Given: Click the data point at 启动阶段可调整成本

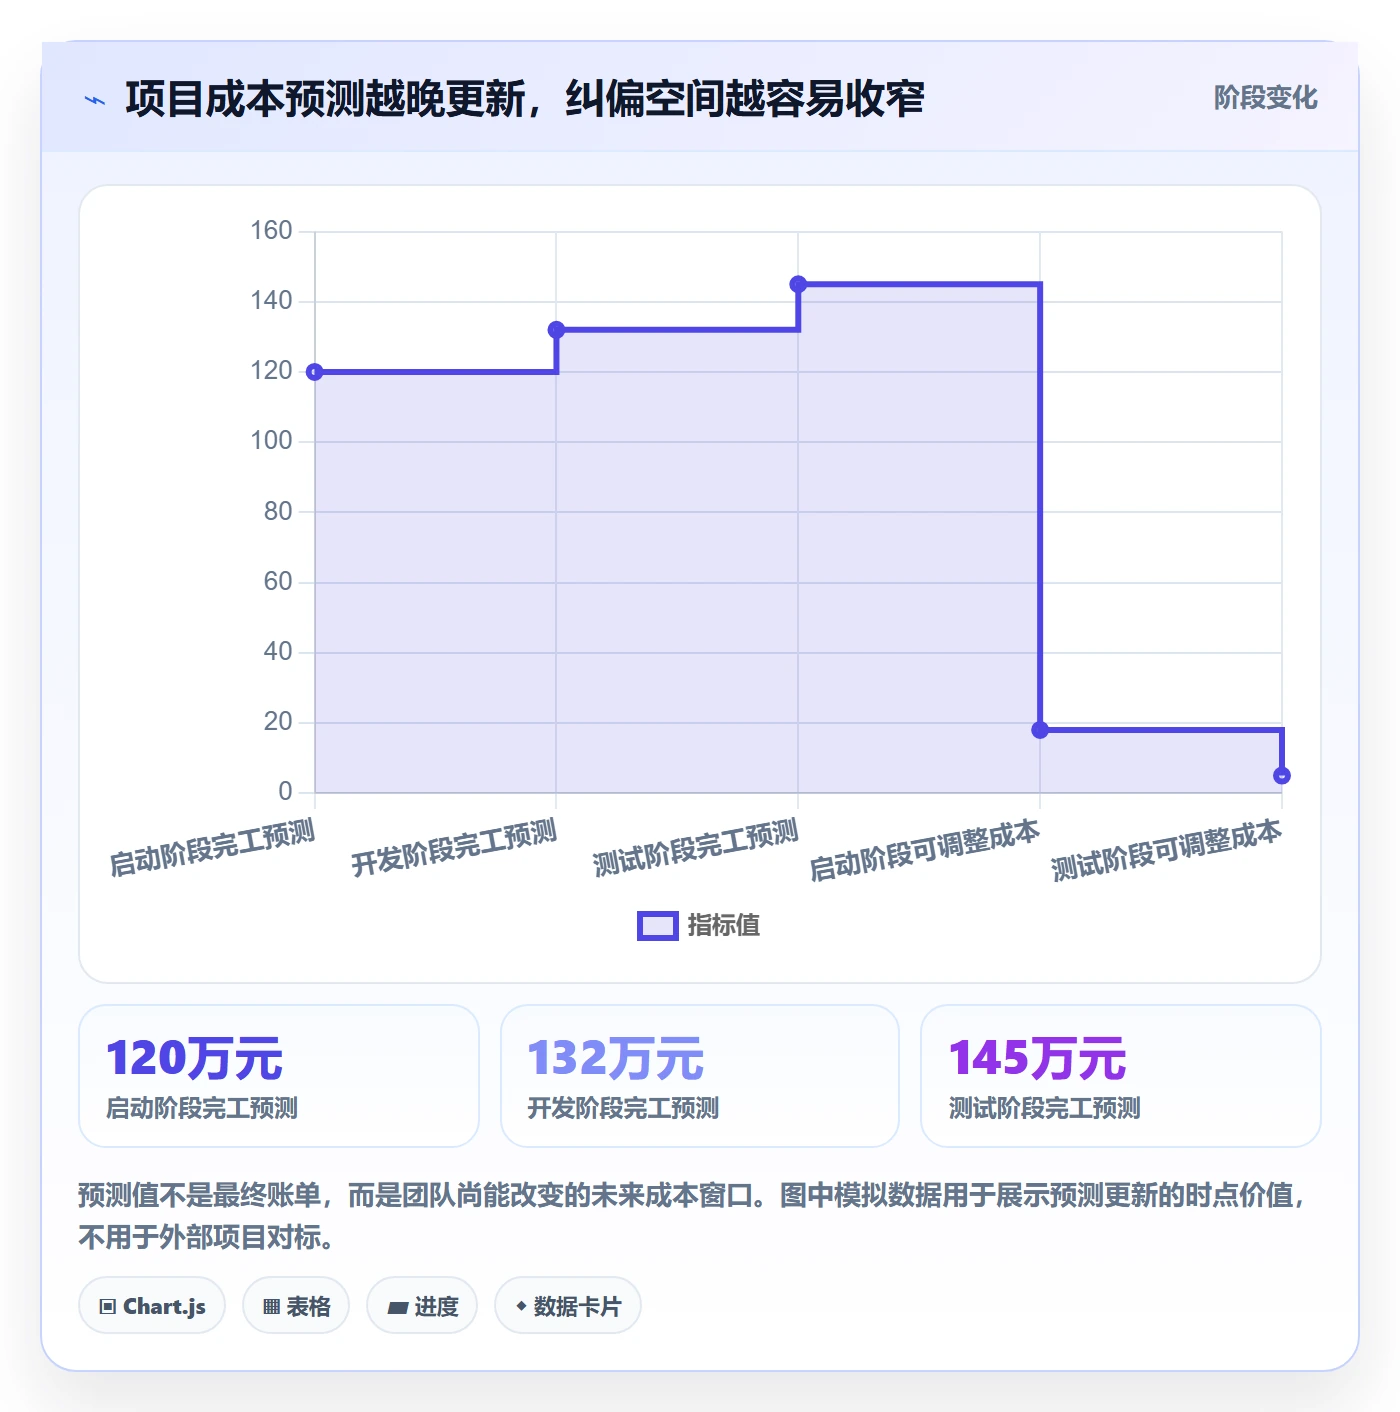Looking at the screenshot, I should (1040, 730).
